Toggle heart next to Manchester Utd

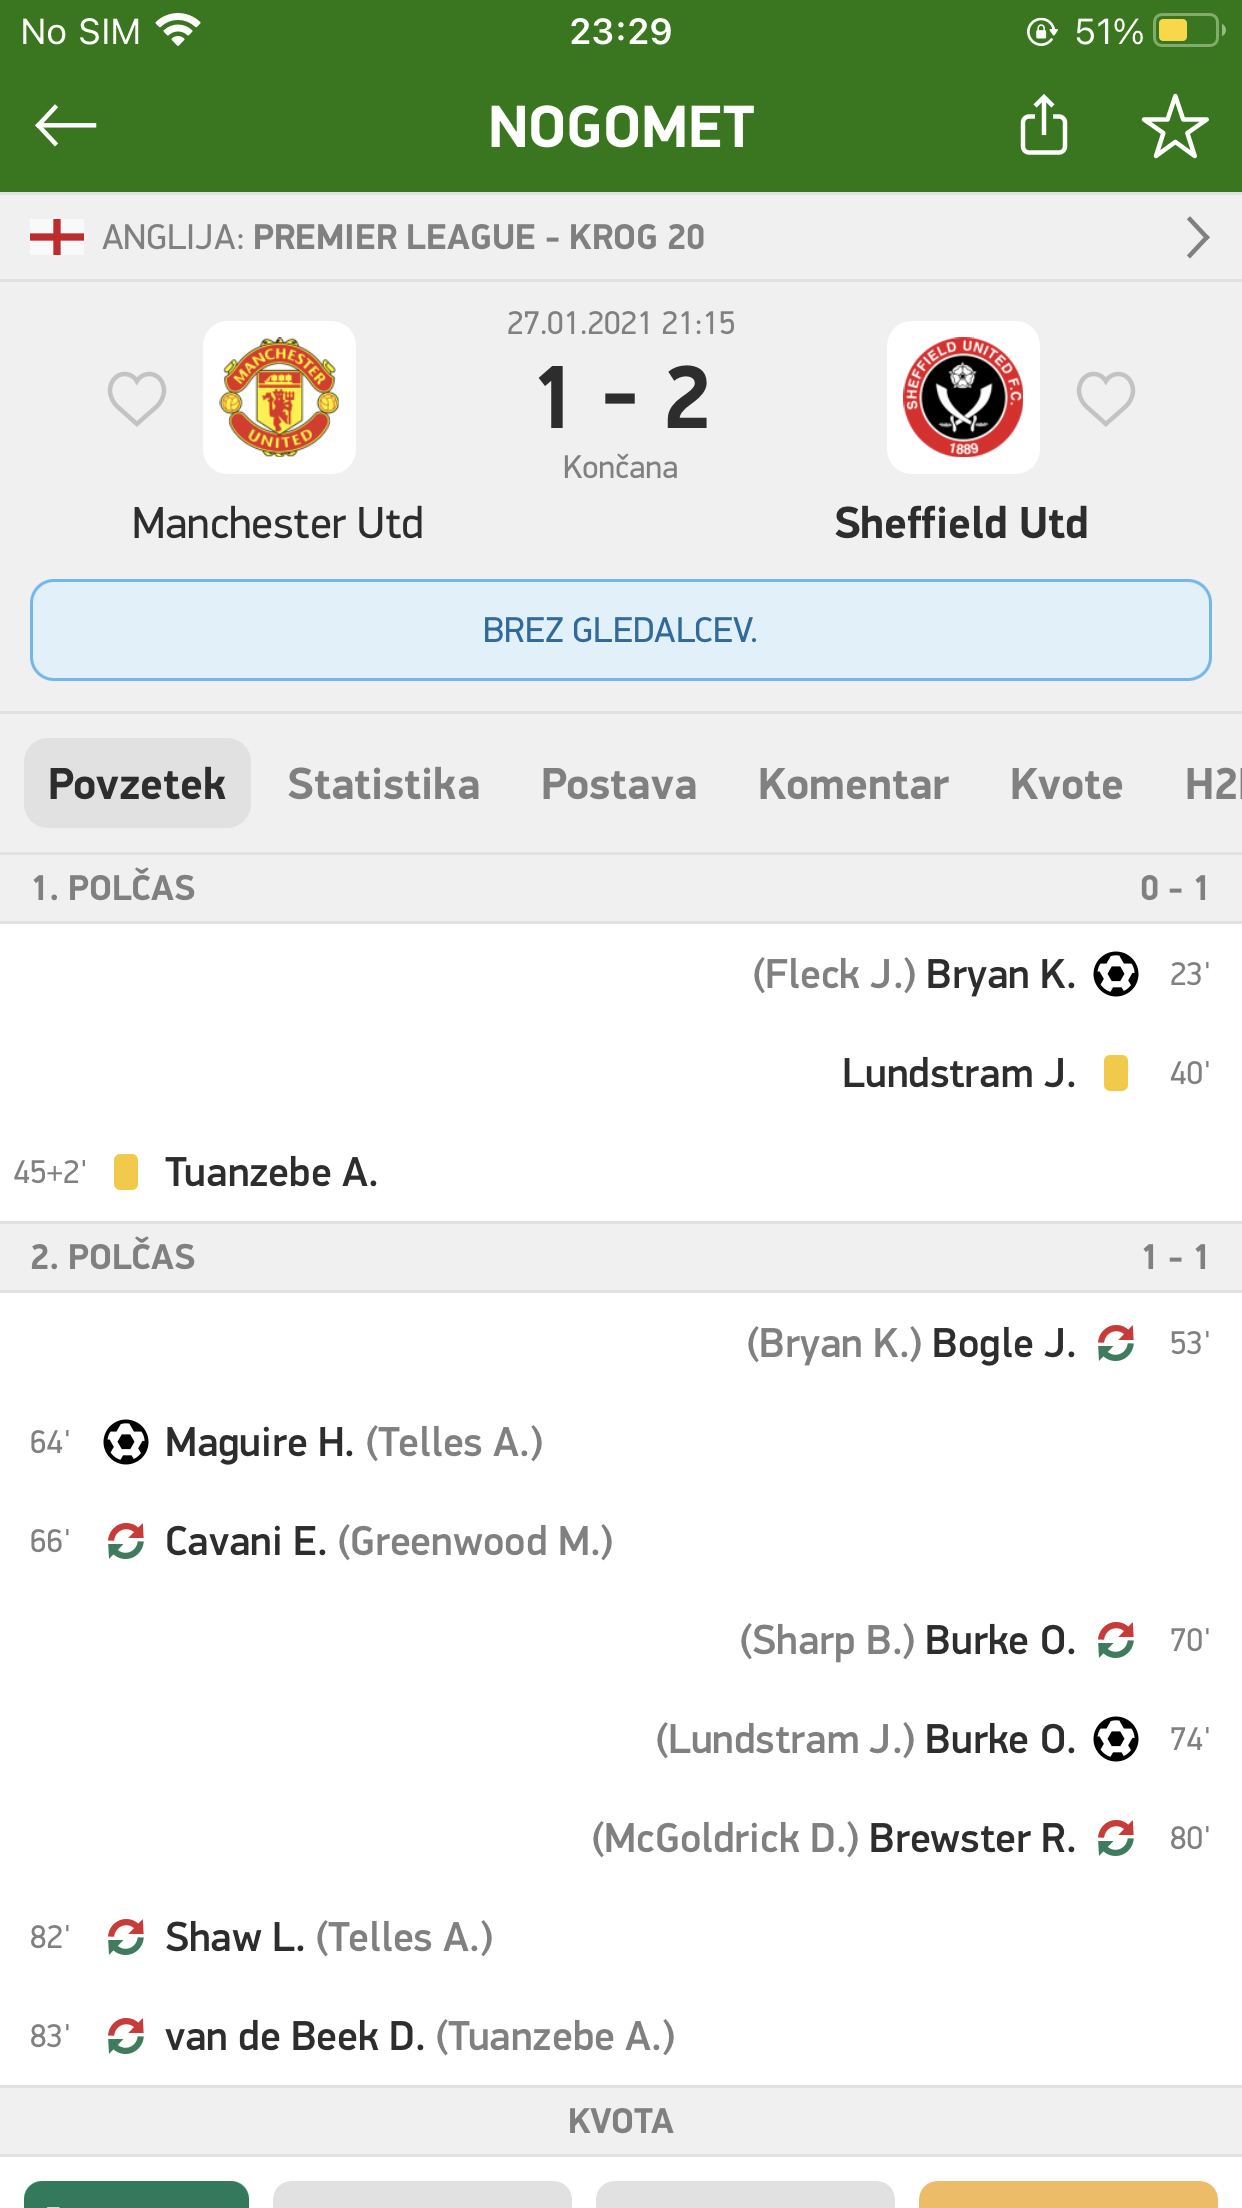click(137, 398)
